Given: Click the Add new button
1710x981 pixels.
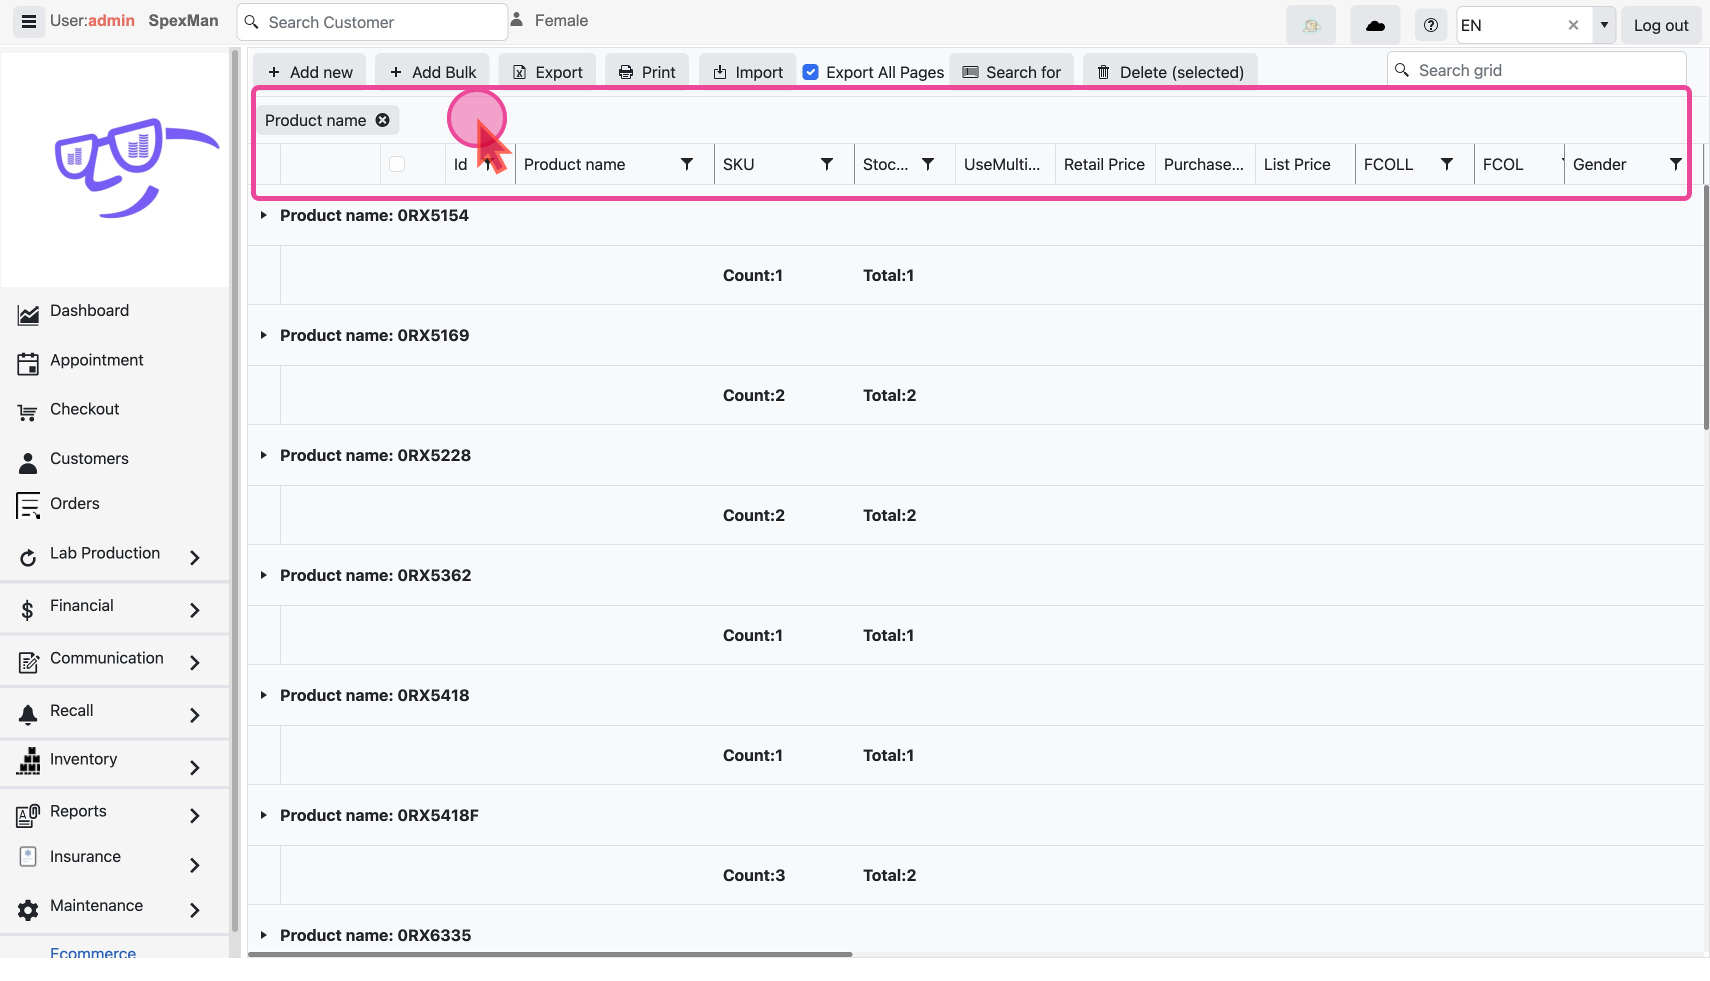Looking at the screenshot, I should pos(310,72).
